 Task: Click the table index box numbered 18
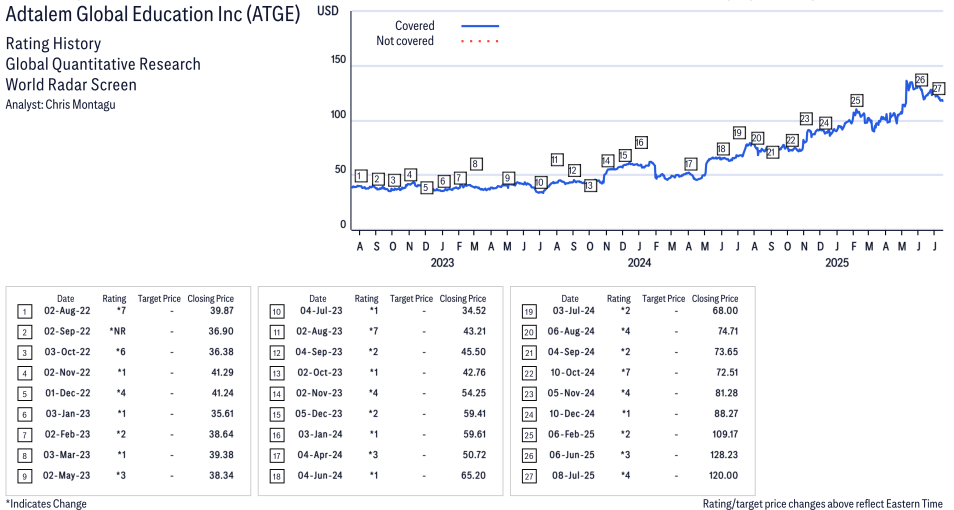(277, 477)
